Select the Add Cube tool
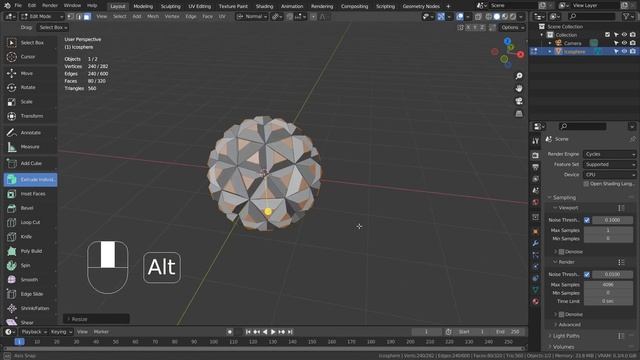 tap(31, 163)
